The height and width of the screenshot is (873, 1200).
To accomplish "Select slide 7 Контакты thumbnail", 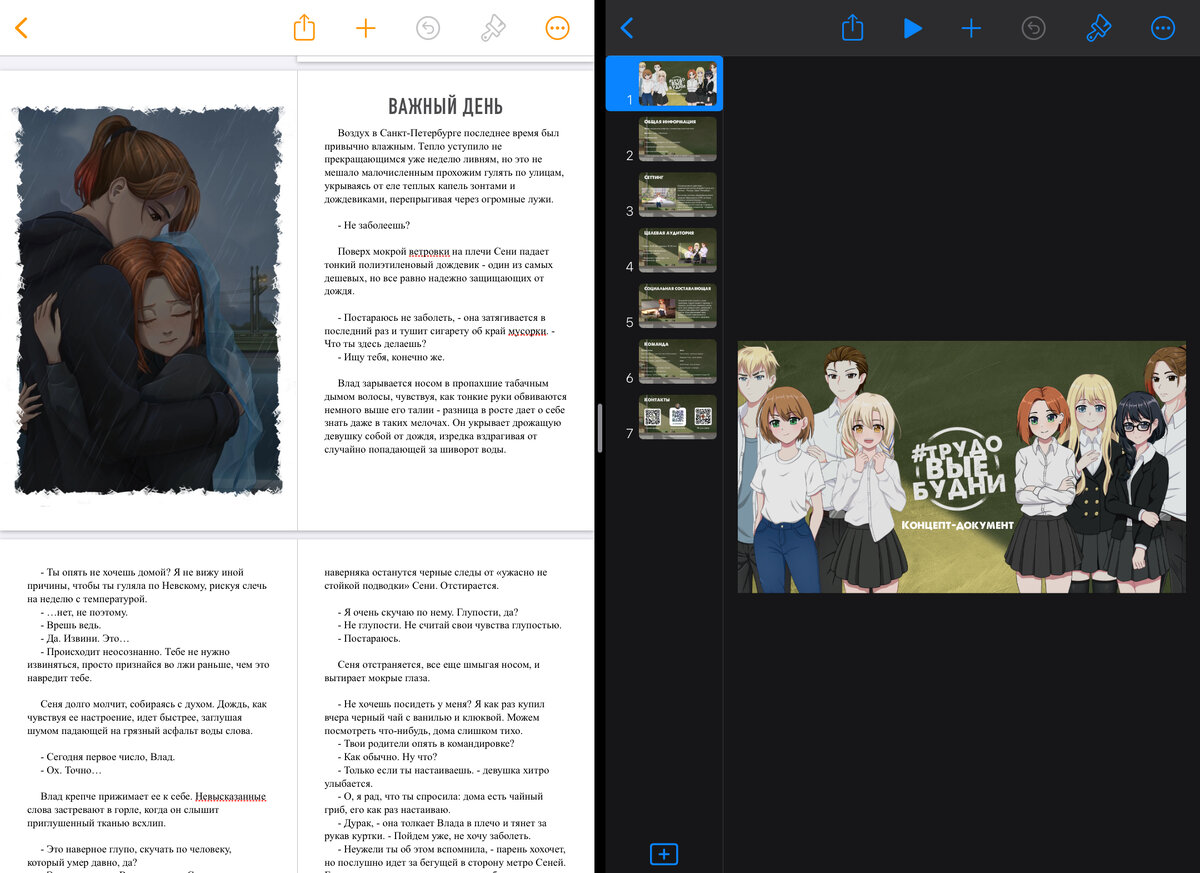I will [678, 416].
